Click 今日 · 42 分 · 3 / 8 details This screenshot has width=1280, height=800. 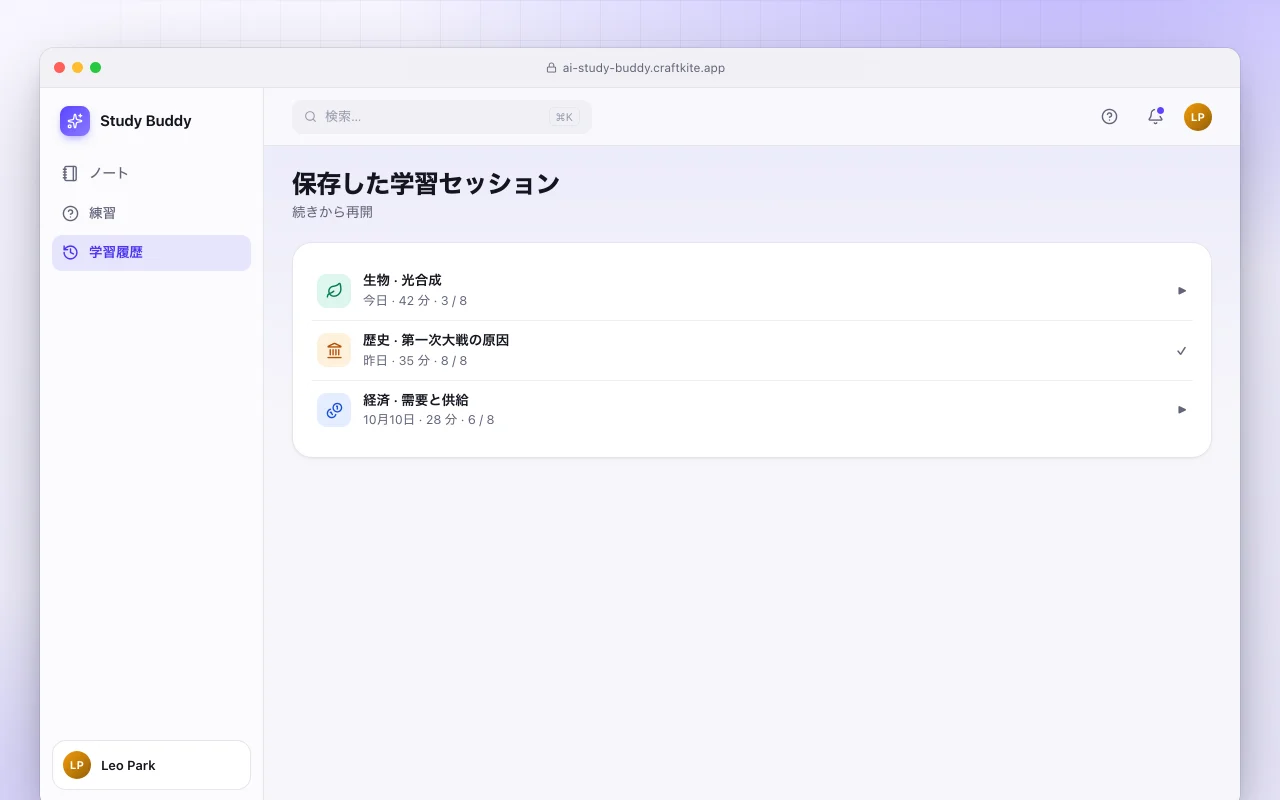[415, 301]
